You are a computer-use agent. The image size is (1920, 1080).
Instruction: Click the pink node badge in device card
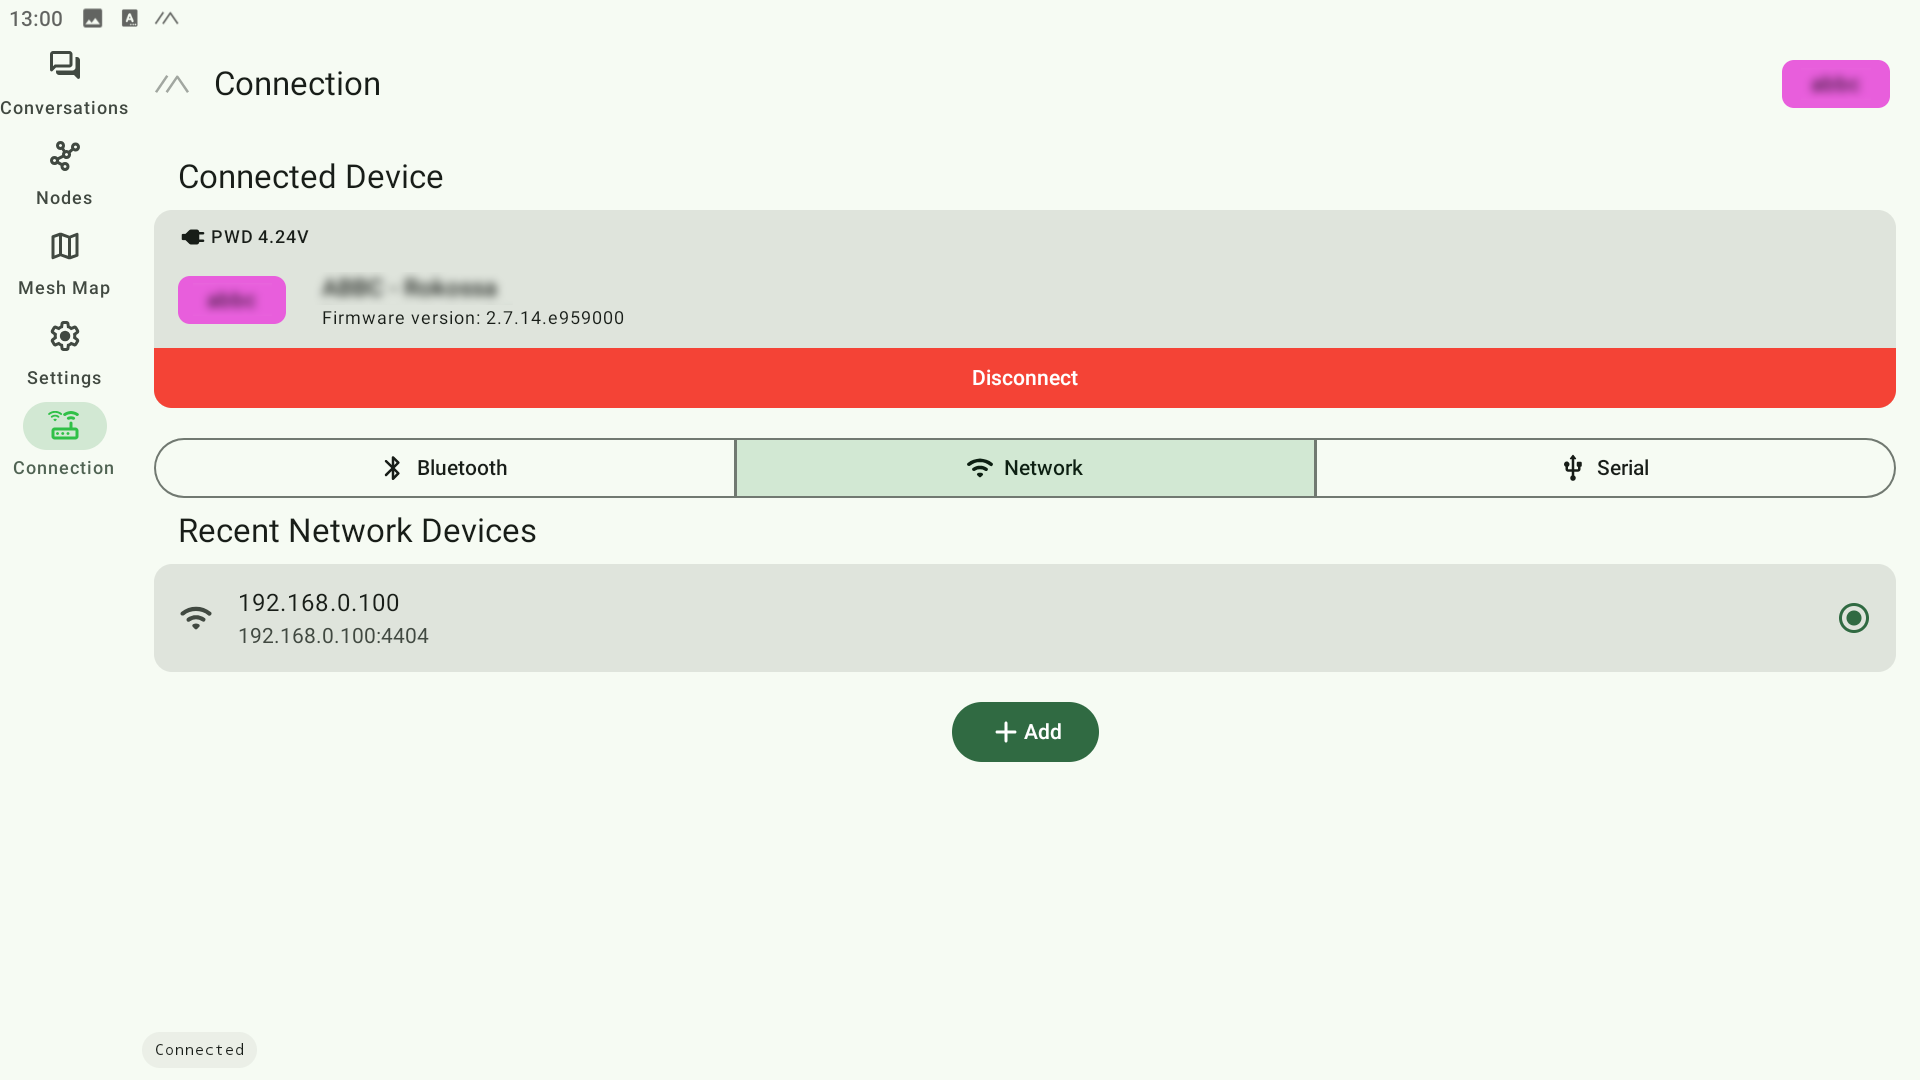(232, 300)
